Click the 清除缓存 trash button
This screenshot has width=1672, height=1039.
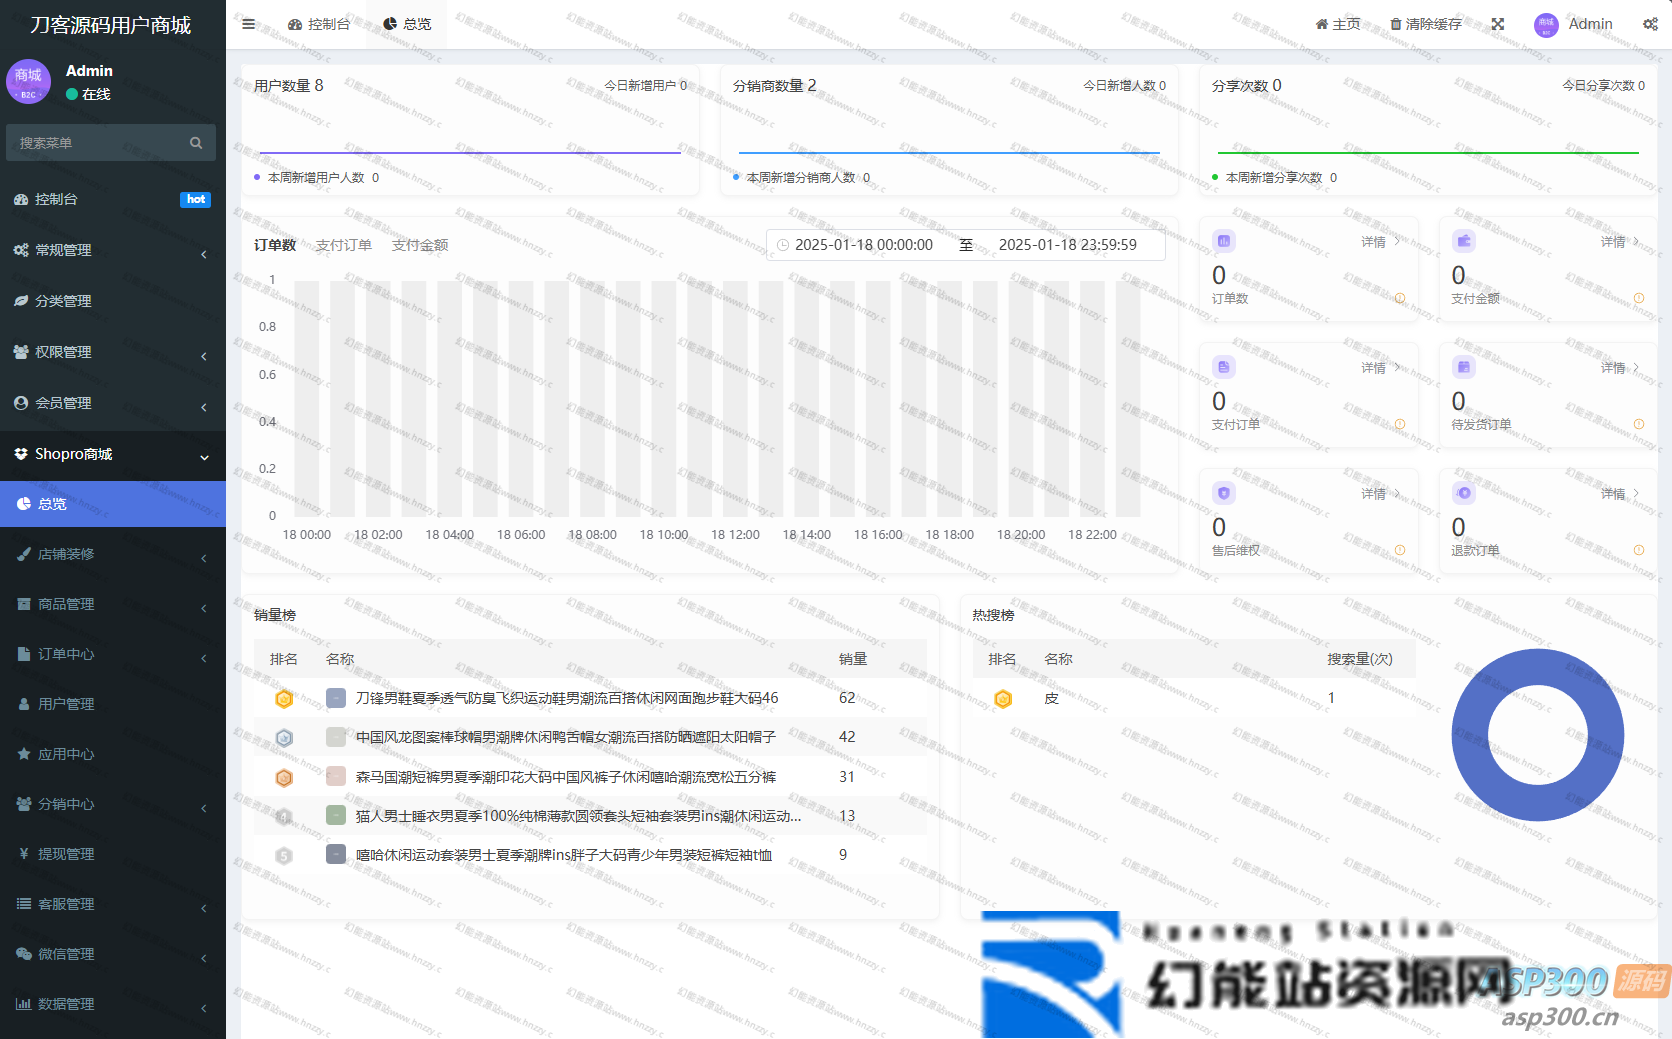pyautogui.click(x=1425, y=24)
